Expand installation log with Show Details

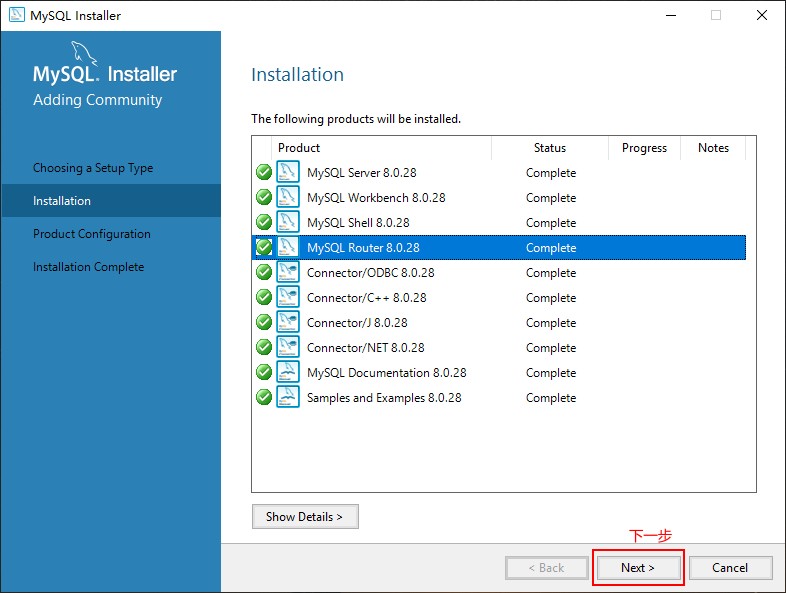tap(305, 516)
